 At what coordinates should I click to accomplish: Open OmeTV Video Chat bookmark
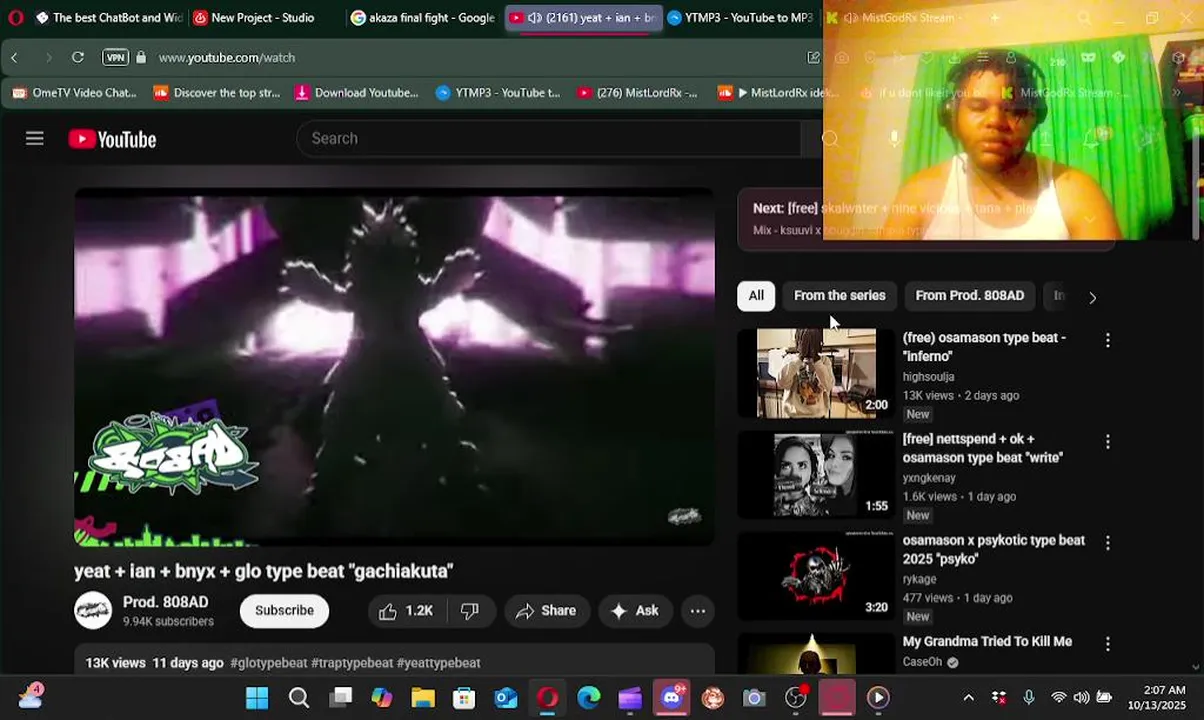click(x=75, y=93)
